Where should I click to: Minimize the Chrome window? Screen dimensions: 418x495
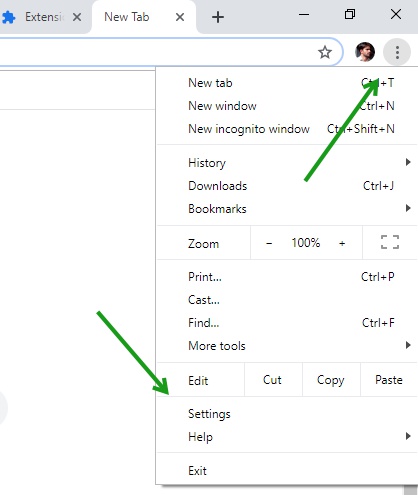coord(304,15)
